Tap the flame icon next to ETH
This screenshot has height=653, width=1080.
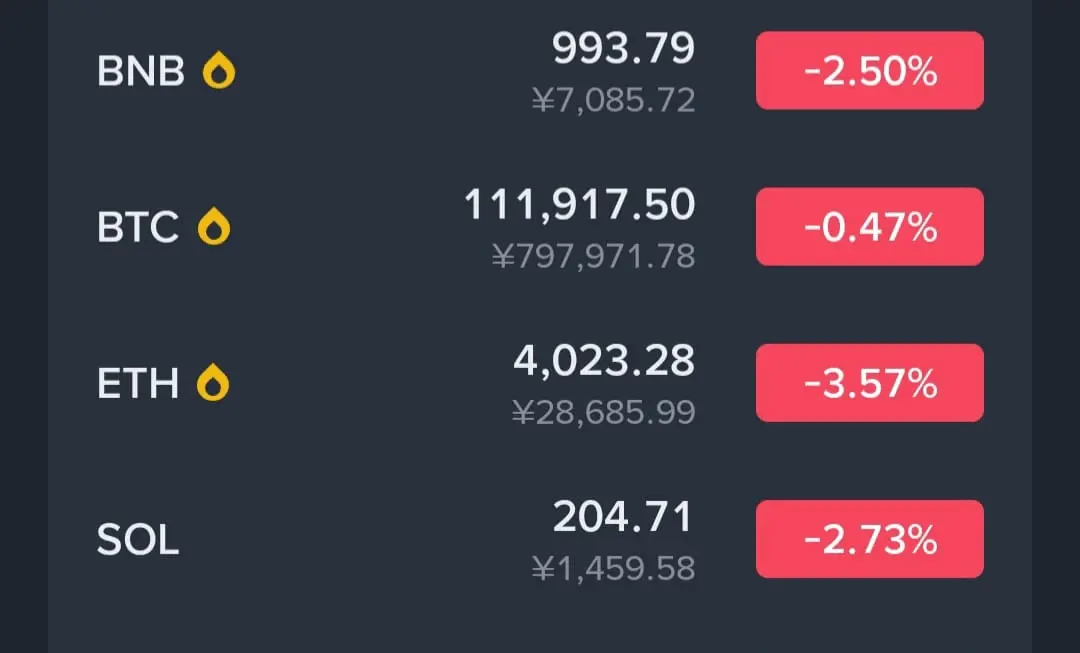tap(213, 383)
